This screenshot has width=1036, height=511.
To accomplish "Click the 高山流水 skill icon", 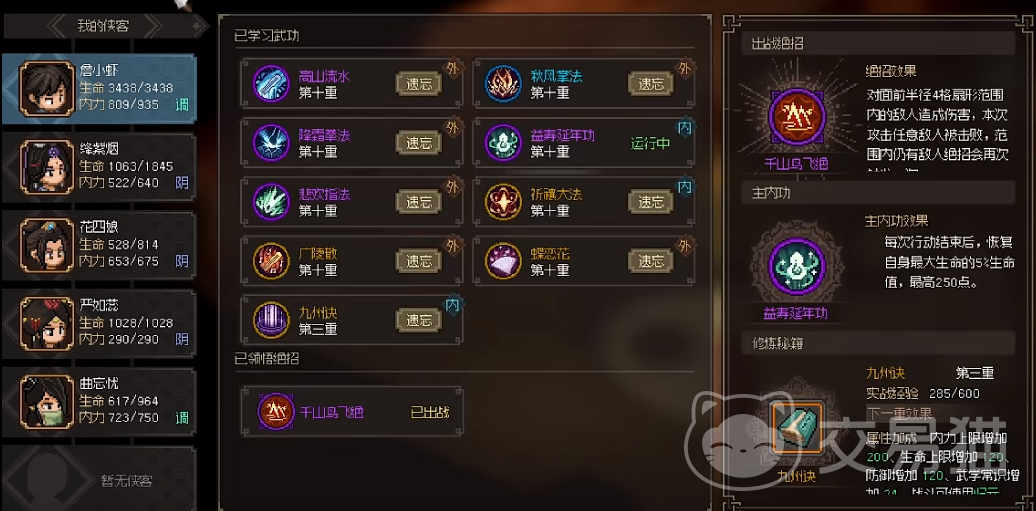I will (271, 84).
